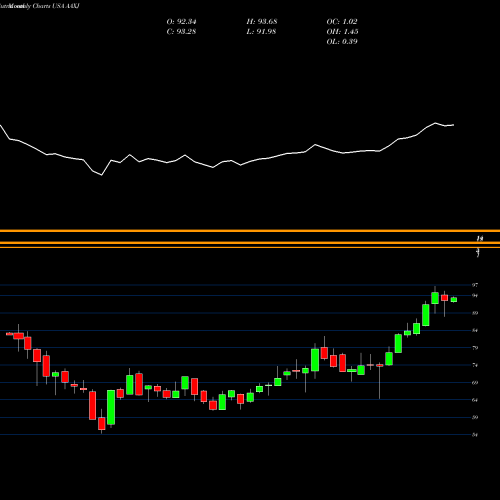Image resolution: width=500 pixels, height=500 pixels.
Task: Click the chart title ending in USA AAXJ
Action: tap(40, 6)
